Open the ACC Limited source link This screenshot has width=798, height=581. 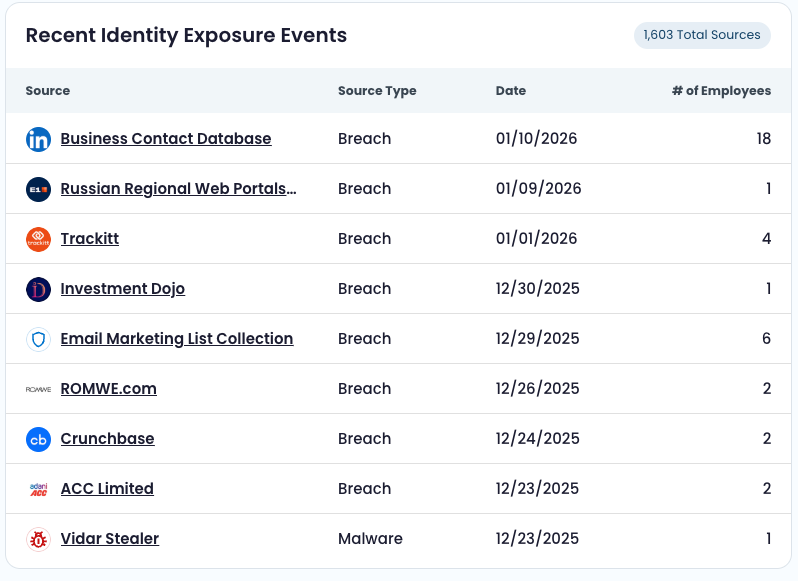[107, 488]
